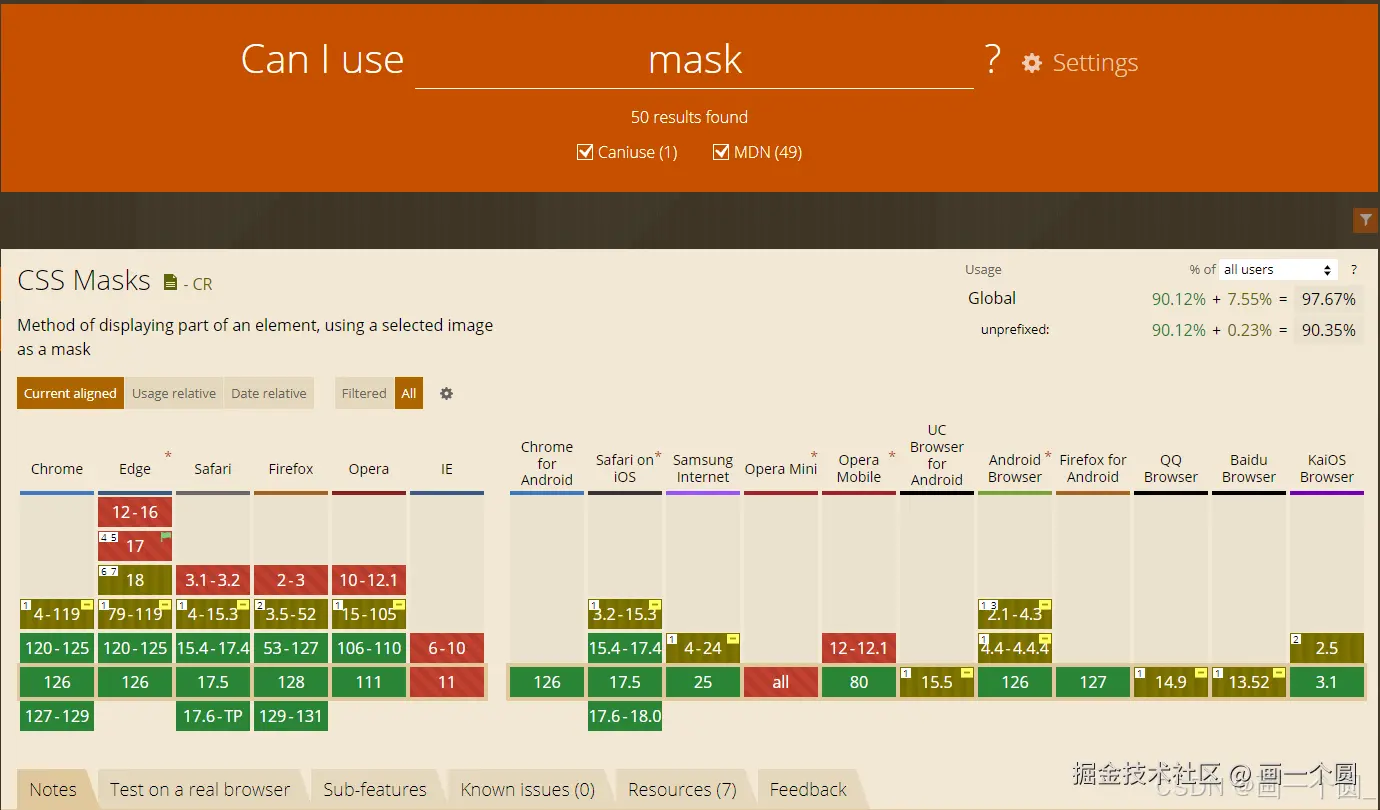Click the Firefox 129-131 cell

pyautogui.click(x=291, y=716)
